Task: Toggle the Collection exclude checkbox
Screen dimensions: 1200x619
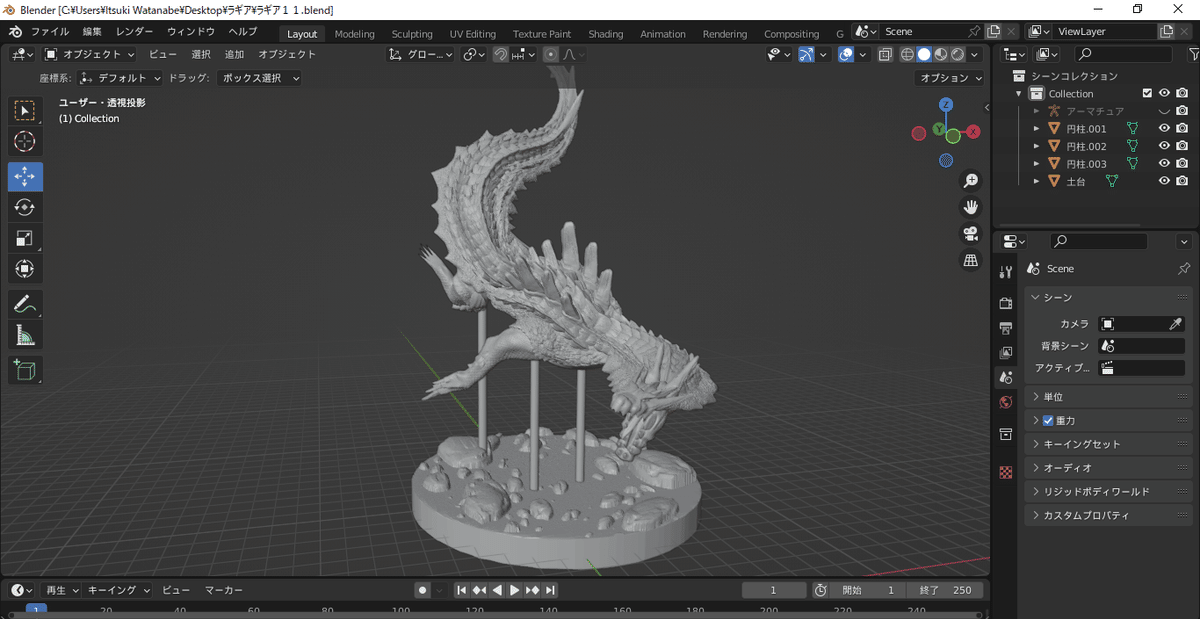Action: (1148, 93)
